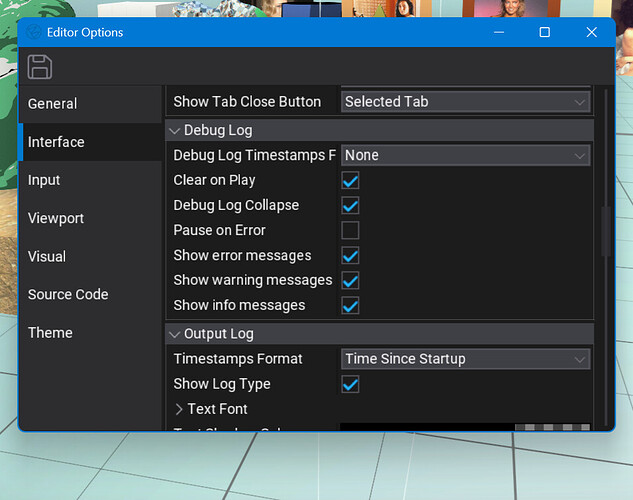The height and width of the screenshot is (500, 633).
Task: Toggle the Show Log Type checkbox
Action: [x=350, y=385]
